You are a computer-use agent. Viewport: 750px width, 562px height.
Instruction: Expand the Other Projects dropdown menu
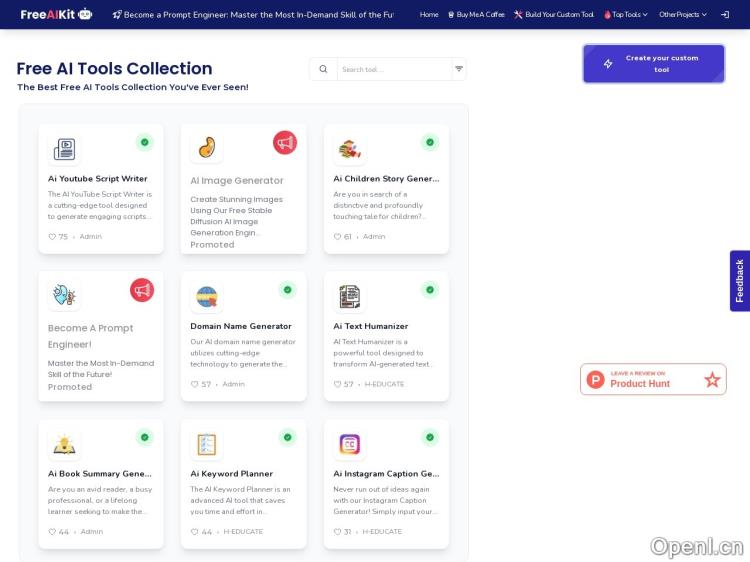[x=682, y=15]
